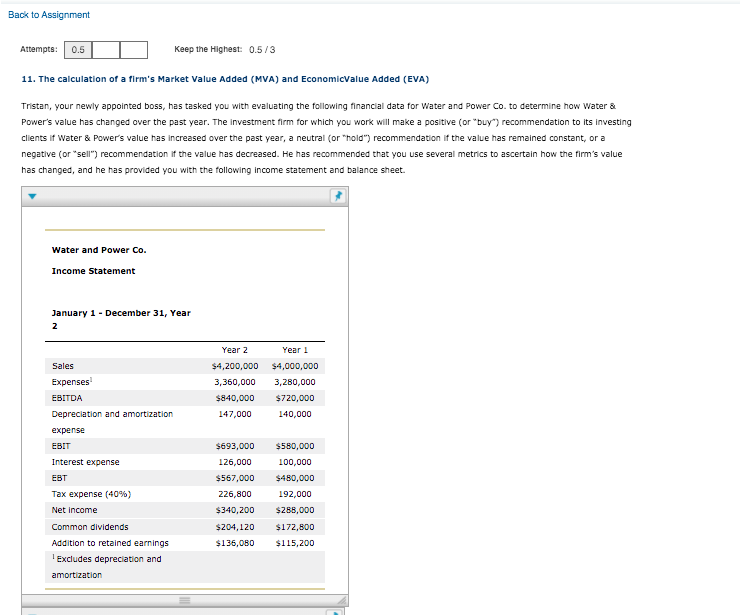Image resolution: width=740 pixels, height=615 pixels.
Task: Click the Year 1 column header
Action: pyautogui.click(x=295, y=350)
